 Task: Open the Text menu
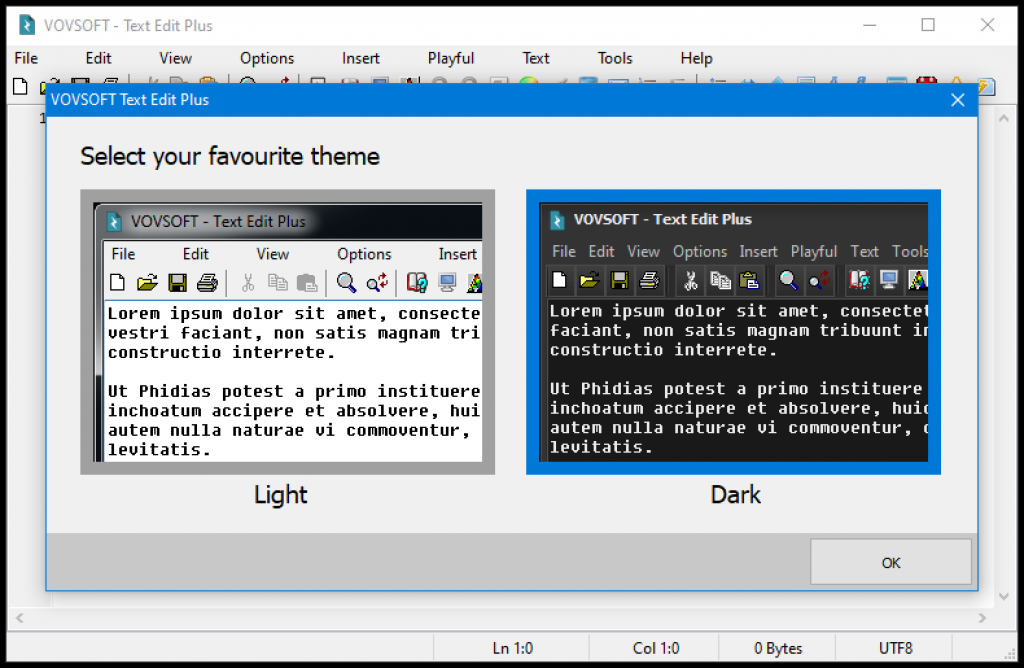click(x=536, y=58)
